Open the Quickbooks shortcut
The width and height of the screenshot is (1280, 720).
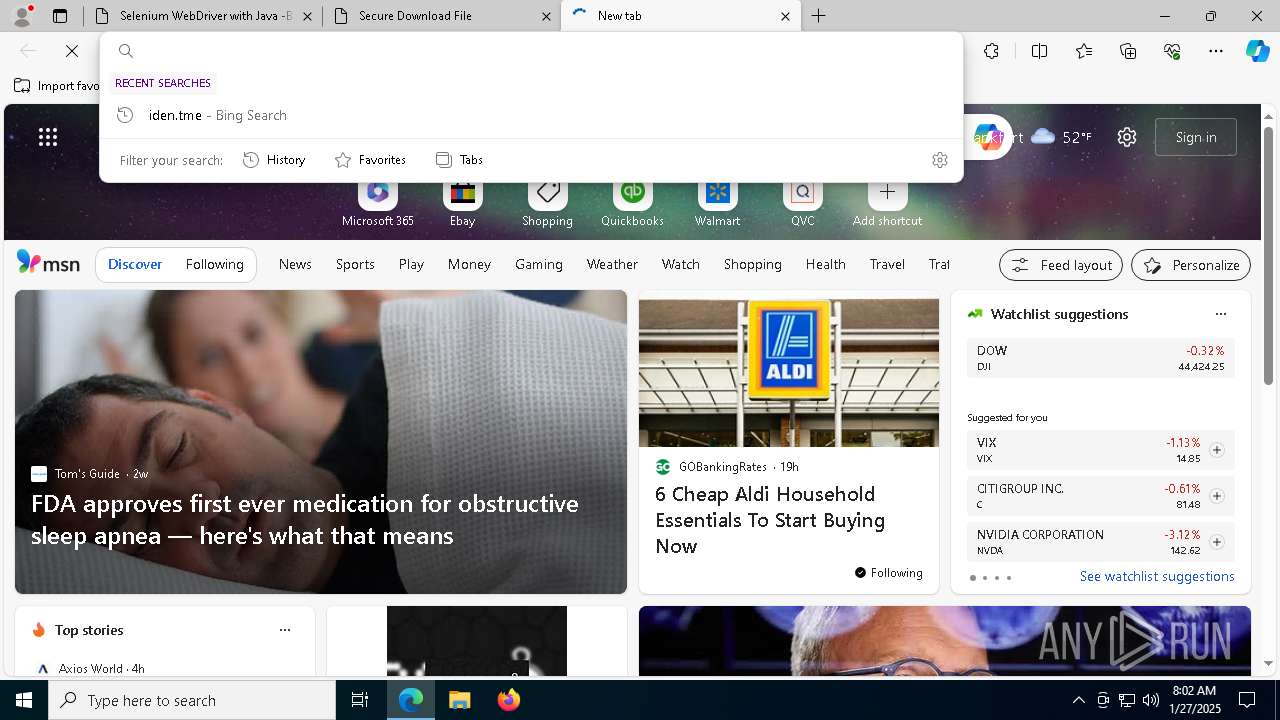(632, 204)
